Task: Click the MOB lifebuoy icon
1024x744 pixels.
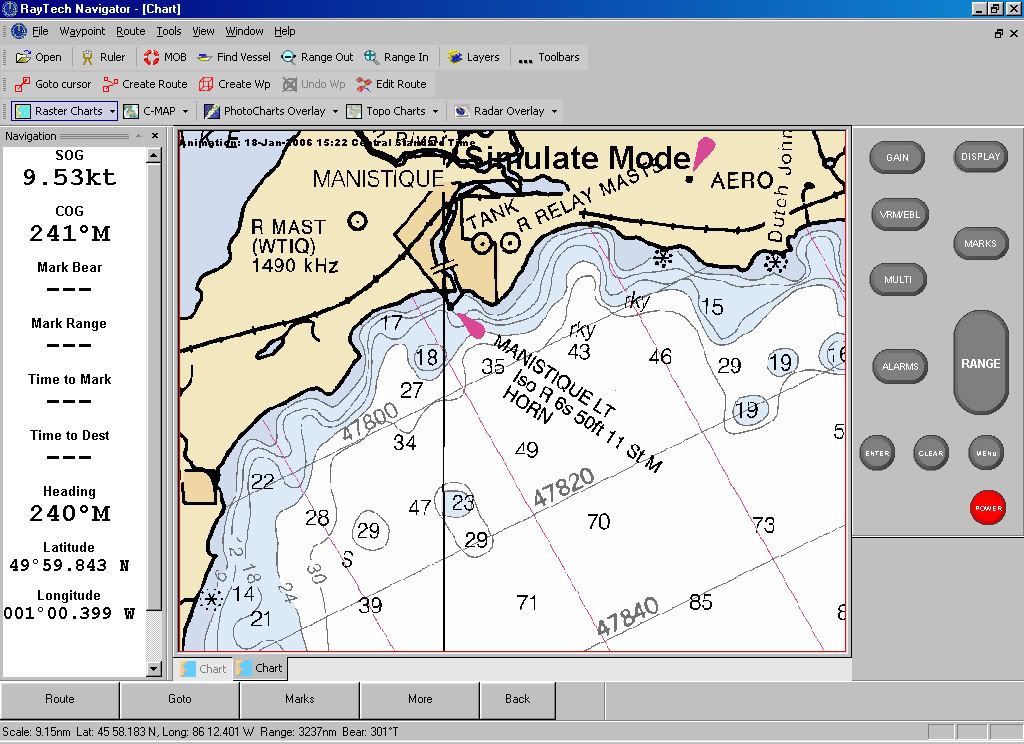Action: tap(152, 58)
